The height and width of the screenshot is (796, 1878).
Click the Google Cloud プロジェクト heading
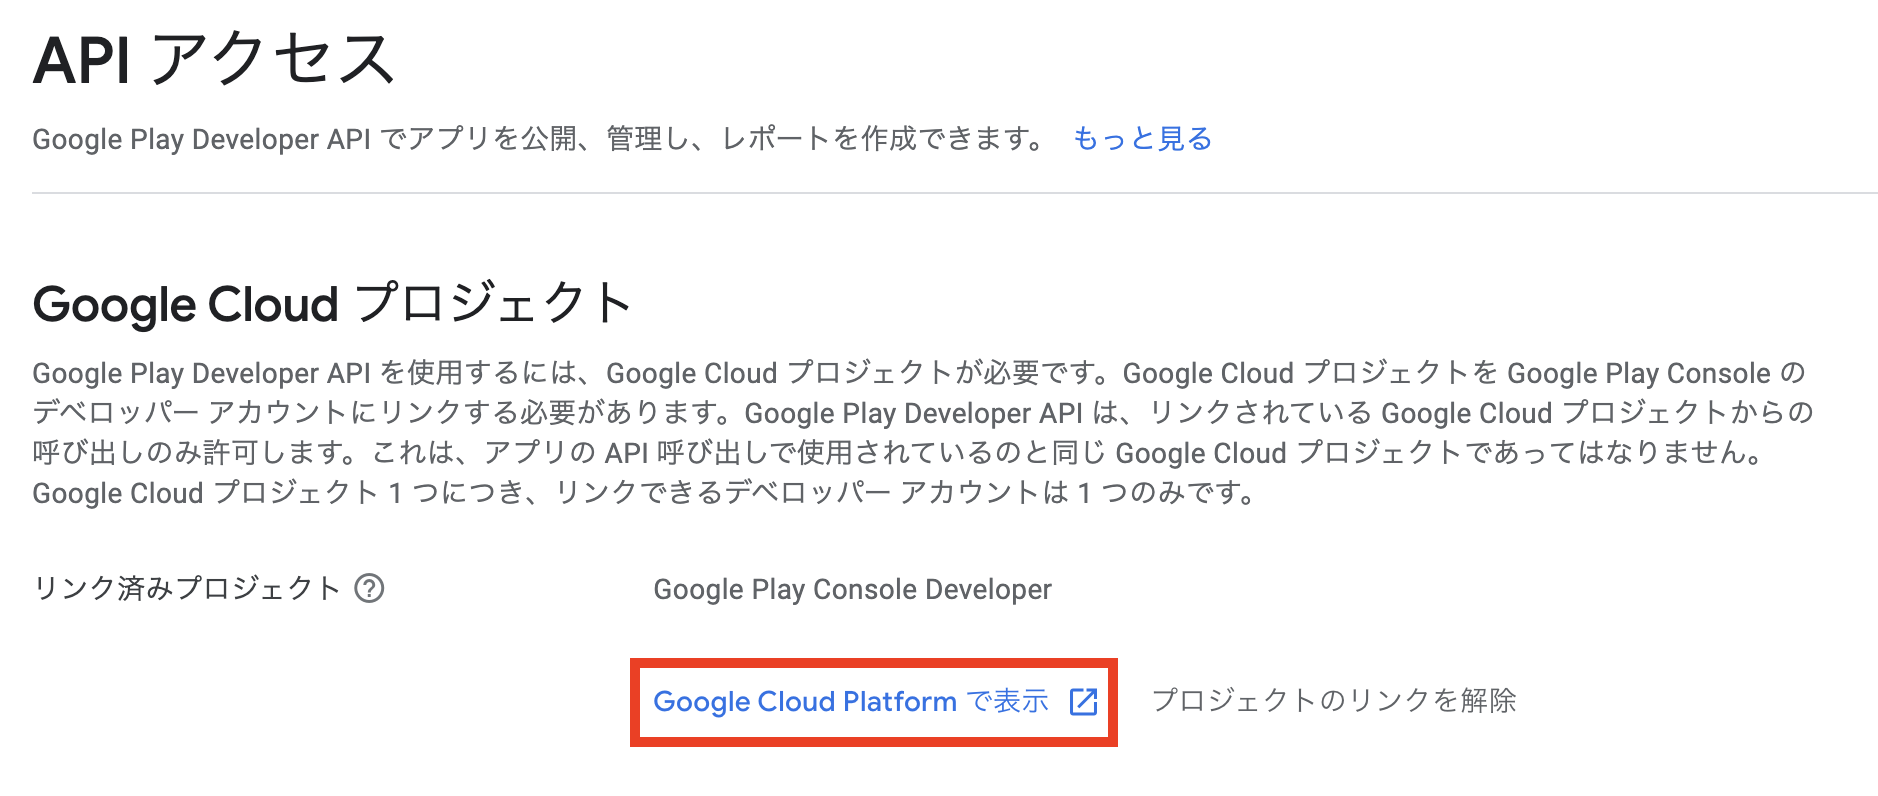(332, 303)
